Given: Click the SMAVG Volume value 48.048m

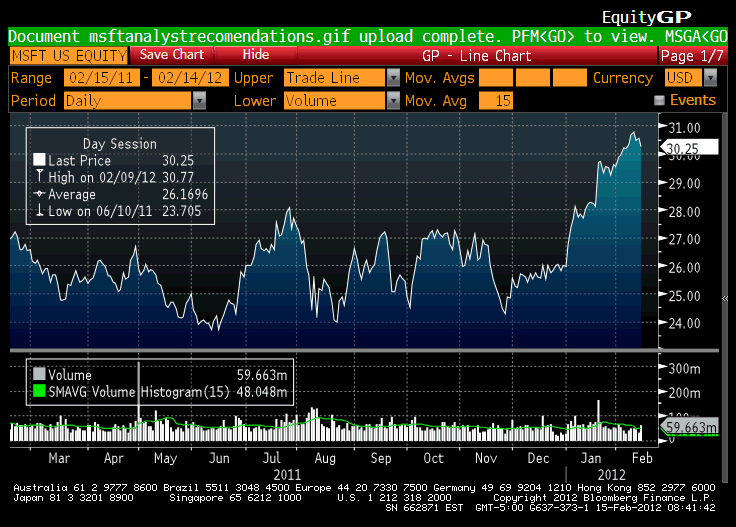Looking at the screenshot, I should [x=262, y=392].
